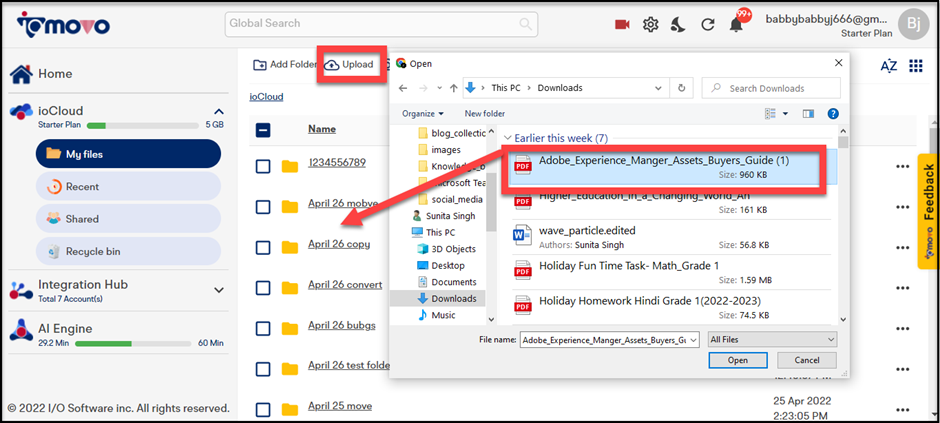Open the Organize dropdown menu
Image resolution: width=940 pixels, height=423 pixels.
click(423, 113)
